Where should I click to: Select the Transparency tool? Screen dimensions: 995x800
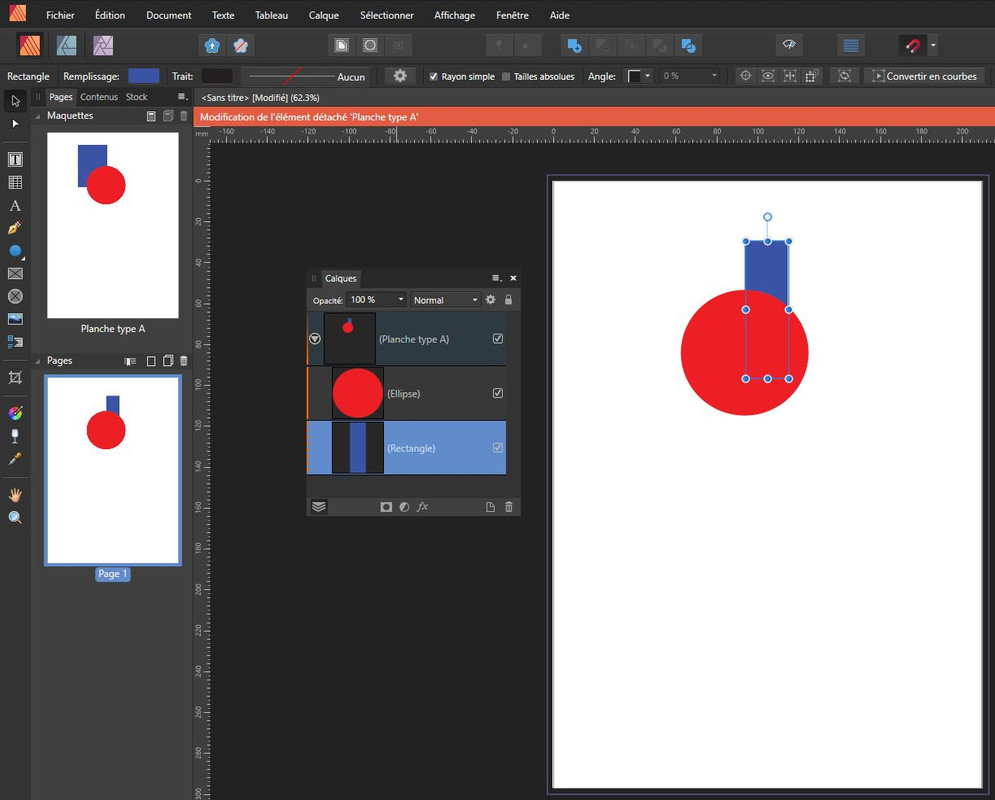point(15,436)
